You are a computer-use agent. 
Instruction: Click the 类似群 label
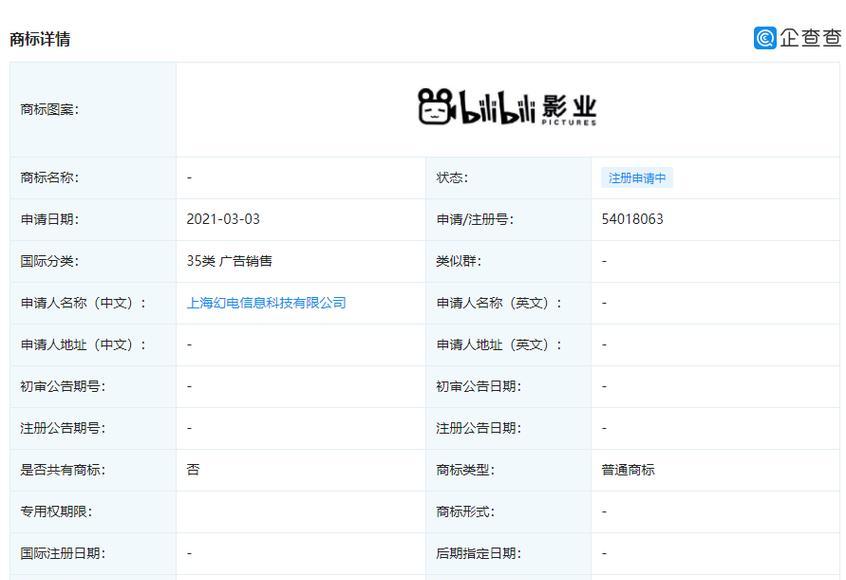pos(459,261)
